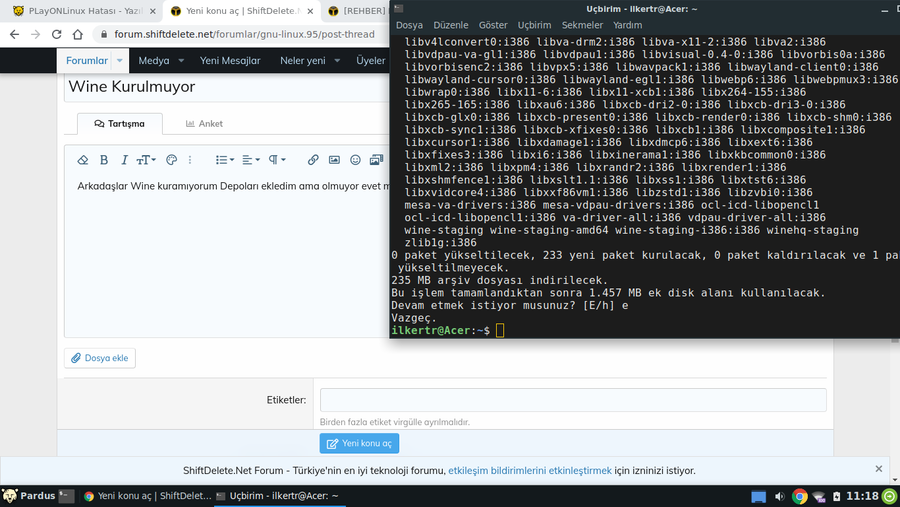Click terminal launcher icon beside Pardus menu
Image resolution: width=900 pixels, height=507 pixels.
[67, 496]
